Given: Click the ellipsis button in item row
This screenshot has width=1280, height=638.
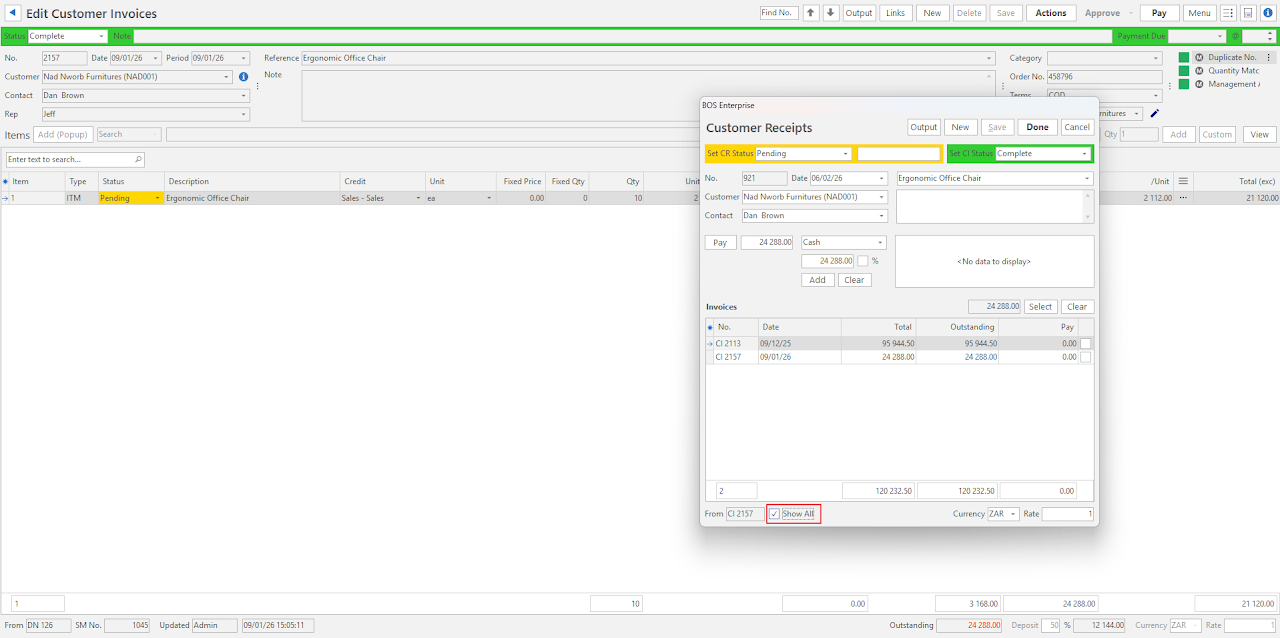Looking at the screenshot, I should pyautogui.click(x=1183, y=198).
